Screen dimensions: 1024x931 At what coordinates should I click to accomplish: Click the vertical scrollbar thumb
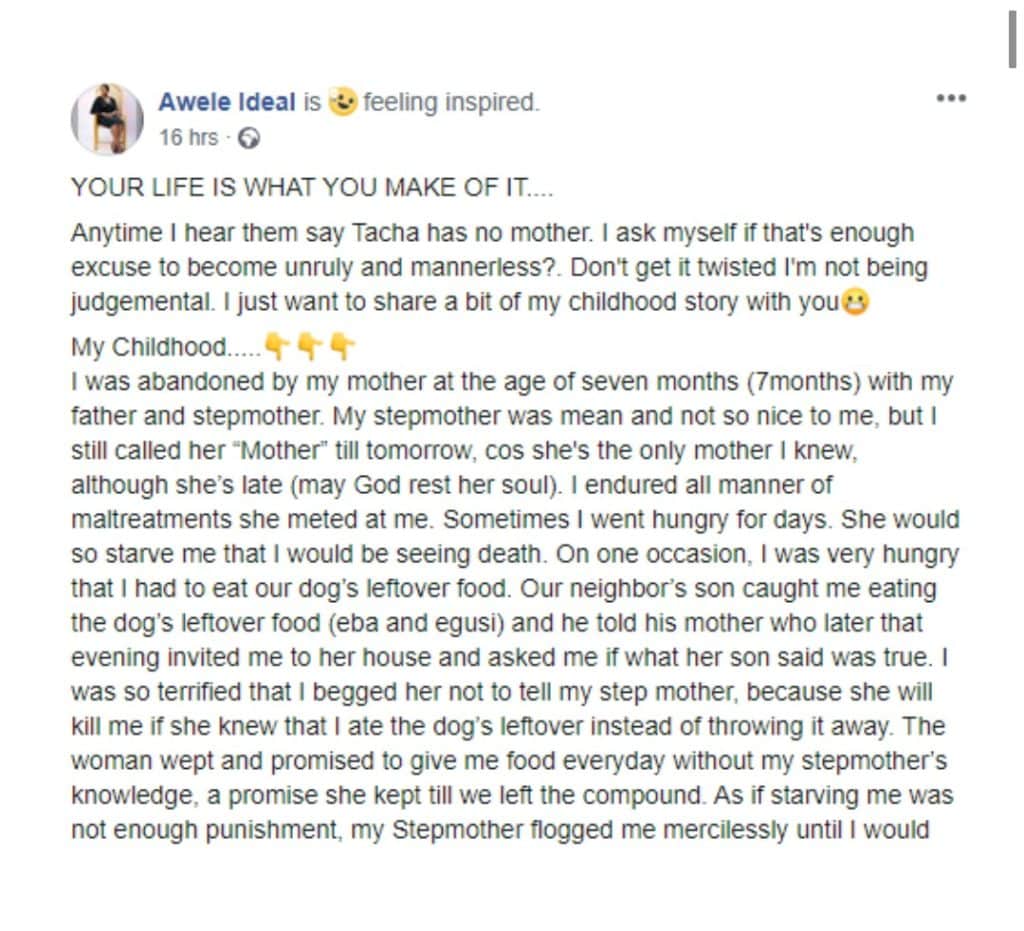(1012, 40)
